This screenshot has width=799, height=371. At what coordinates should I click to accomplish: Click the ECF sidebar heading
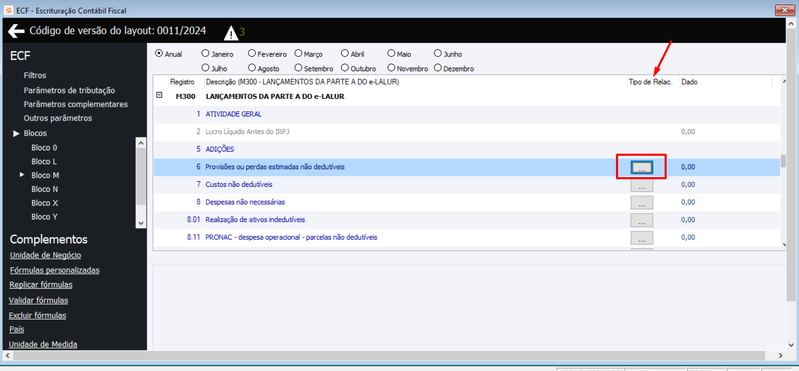click(x=20, y=56)
